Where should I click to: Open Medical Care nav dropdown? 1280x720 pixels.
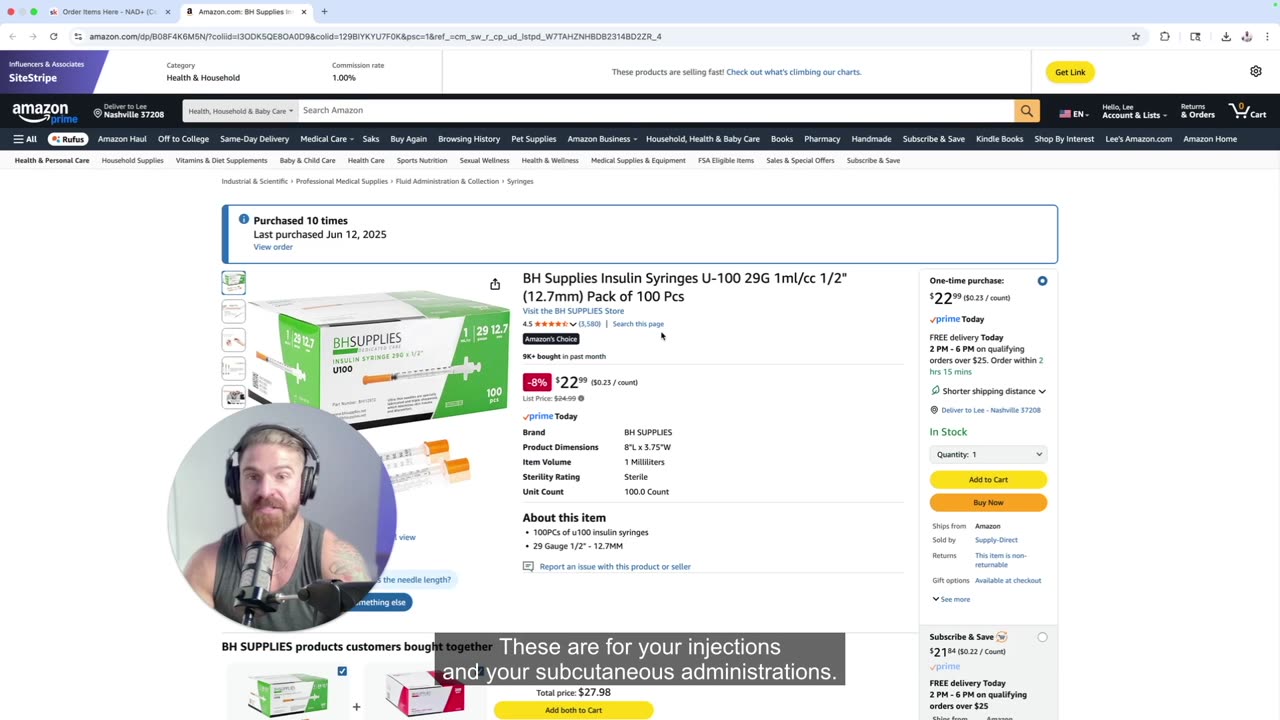pos(326,139)
